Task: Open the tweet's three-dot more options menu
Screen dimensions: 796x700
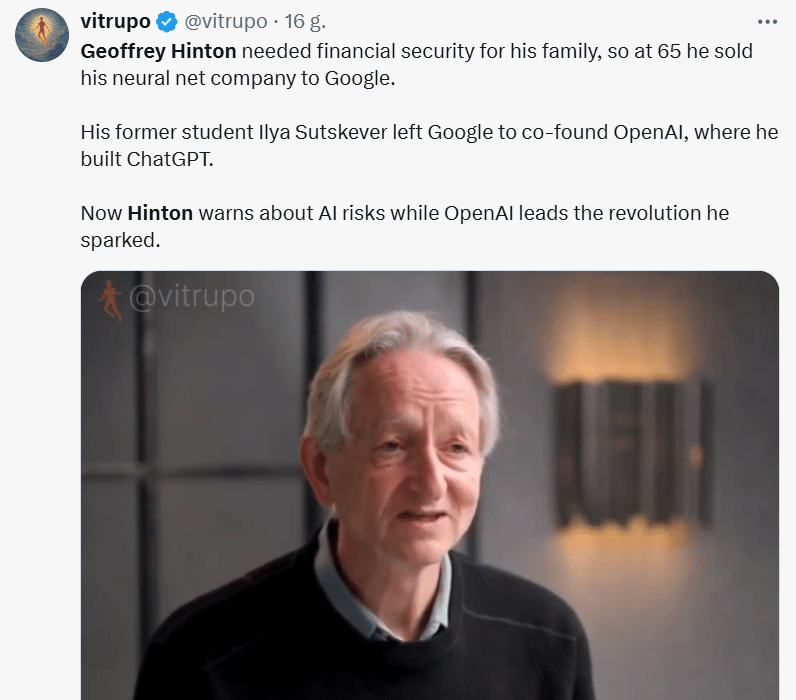Action: 767,21
